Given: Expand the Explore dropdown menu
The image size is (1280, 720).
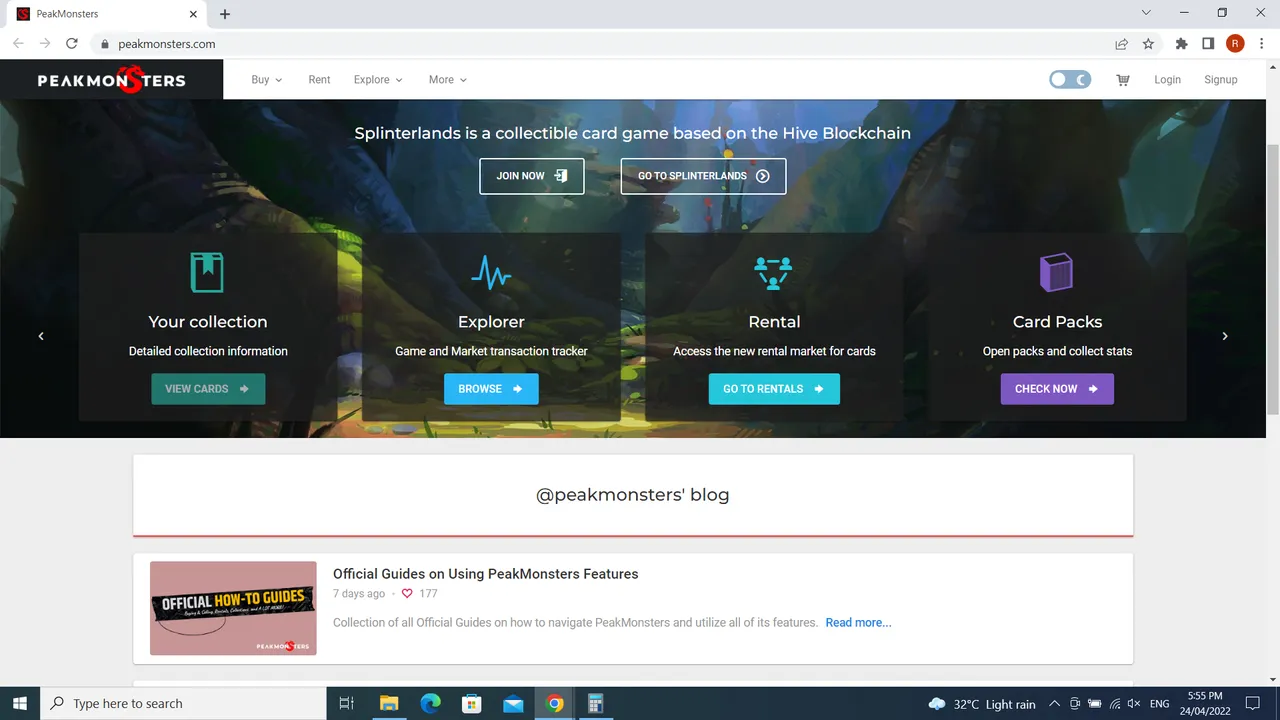Looking at the screenshot, I should pyautogui.click(x=378, y=80).
